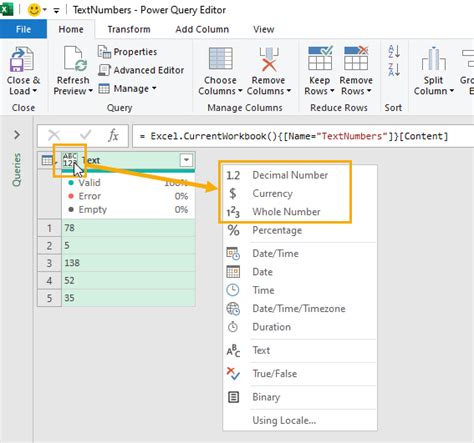Open the Text column filter dropdown
The width and height of the screenshot is (474, 443).
tap(186, 160)
